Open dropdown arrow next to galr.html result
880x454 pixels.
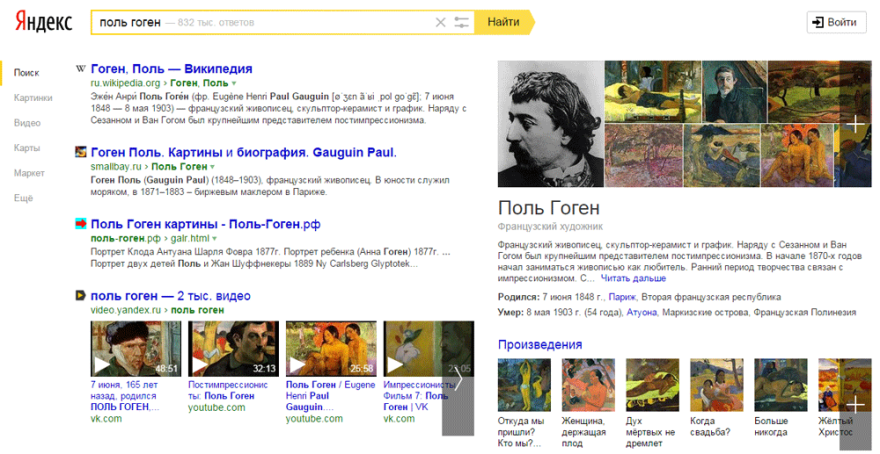pos(214,239)
